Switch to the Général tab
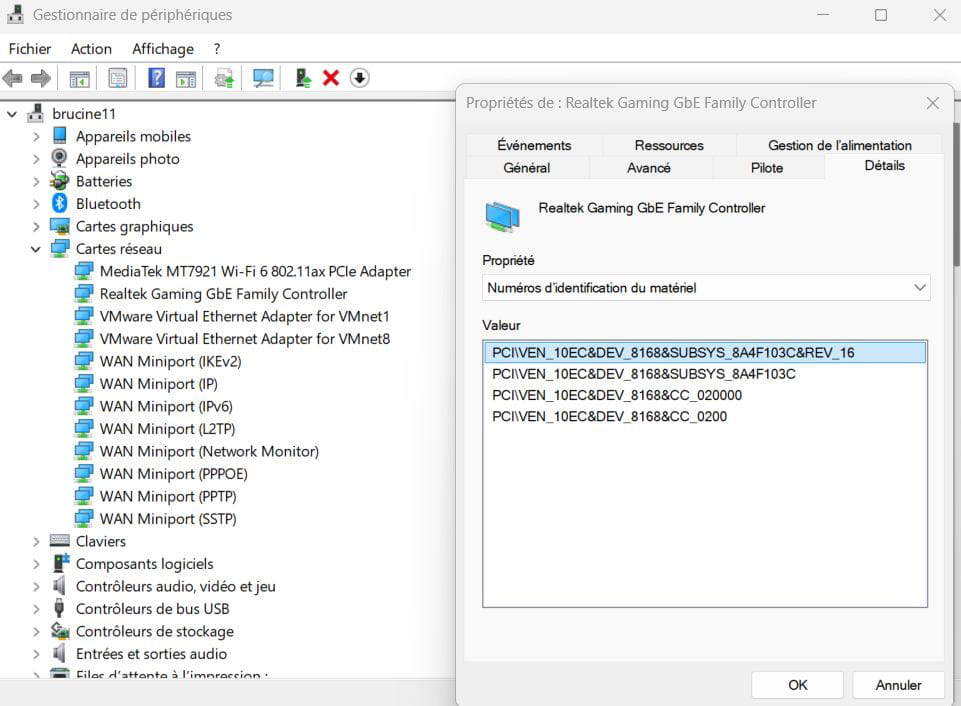Screen dimensions: 961x706 coord(527,167)
